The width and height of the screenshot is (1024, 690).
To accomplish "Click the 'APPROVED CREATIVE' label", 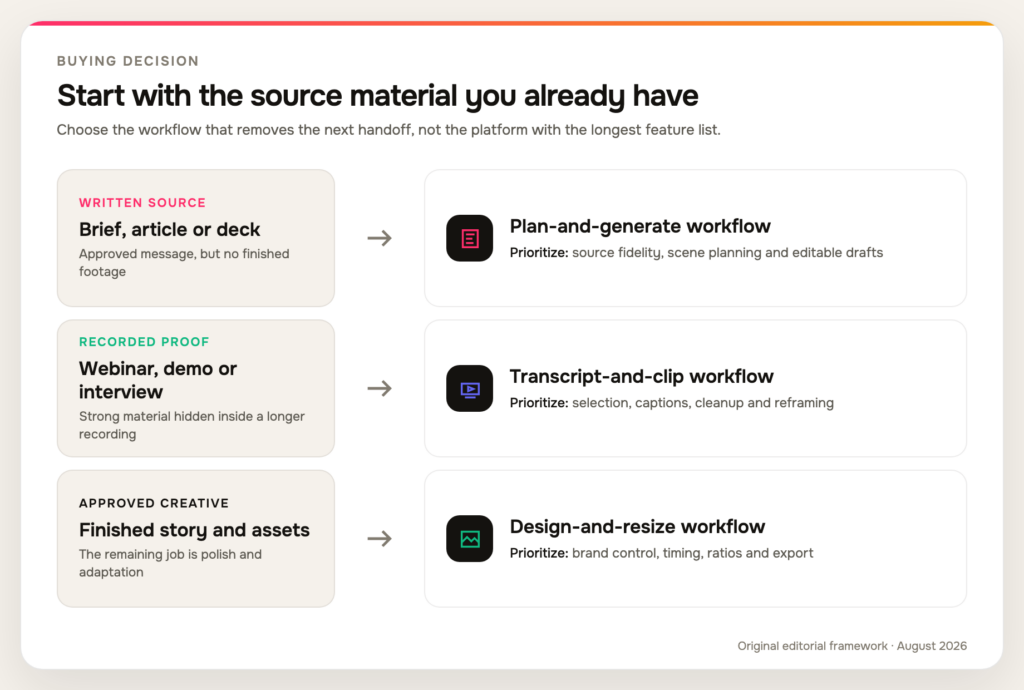I will 154,503.
